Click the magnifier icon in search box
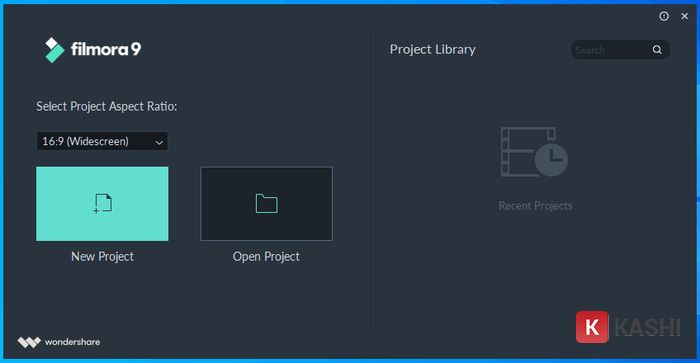700x363 pixels. click(x=657, y=50)
